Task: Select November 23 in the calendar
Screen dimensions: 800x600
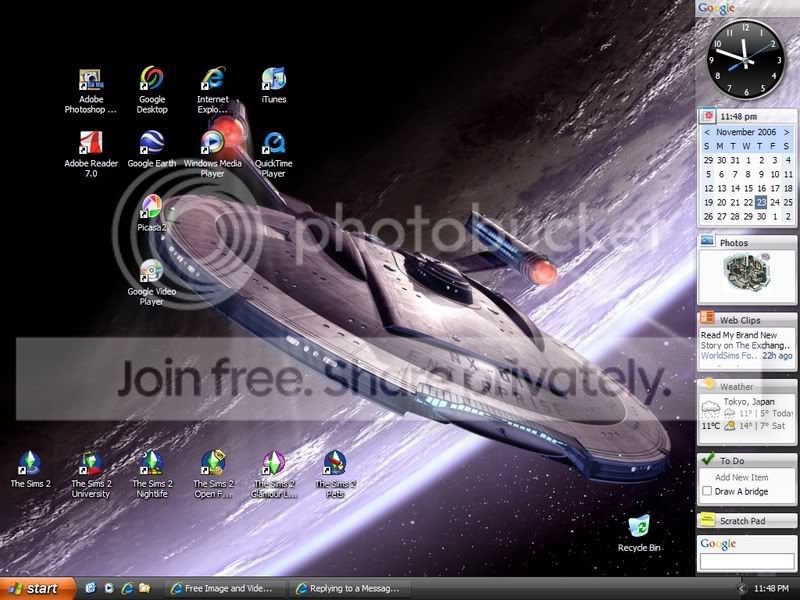Action: 761,202
